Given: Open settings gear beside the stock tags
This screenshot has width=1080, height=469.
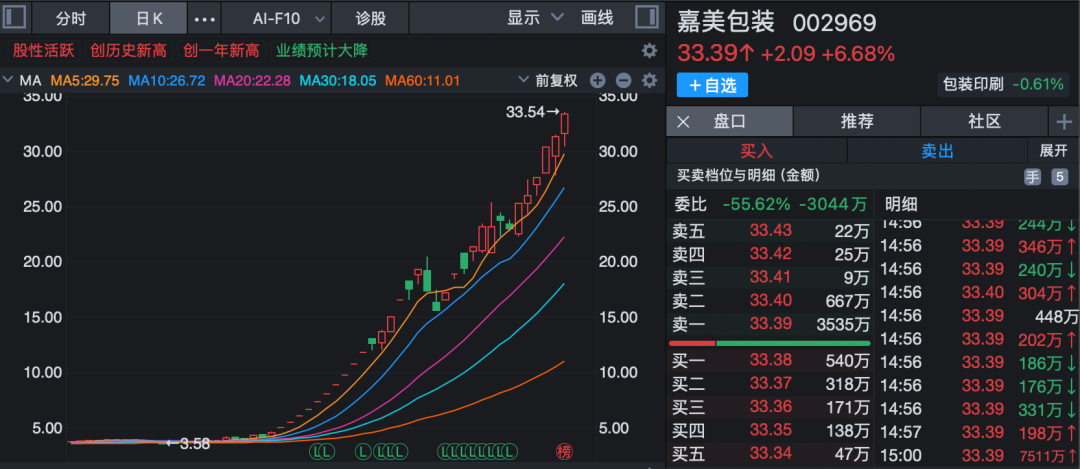Looking at the screenshot, I should coord(649,50).
